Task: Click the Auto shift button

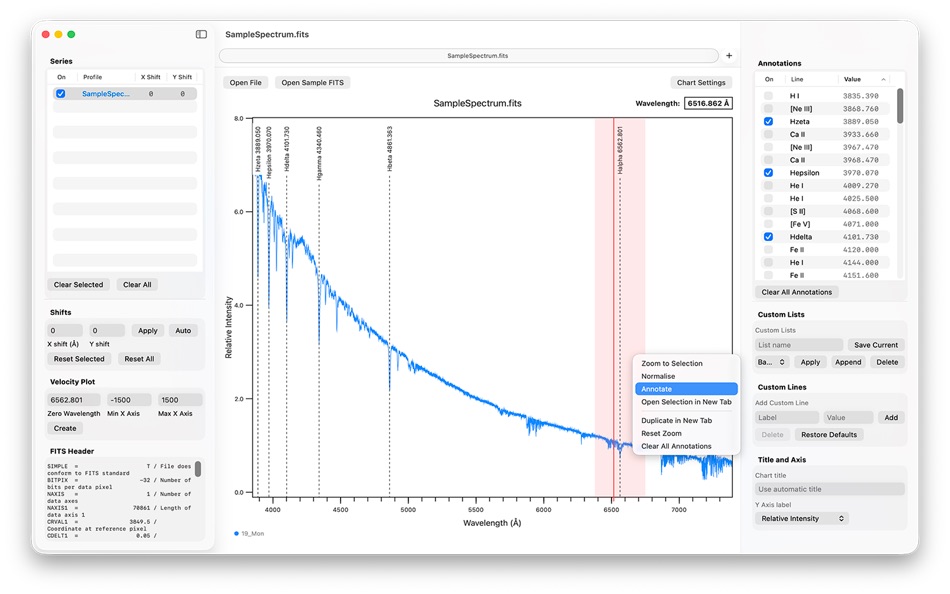Action: click(183, 331)
